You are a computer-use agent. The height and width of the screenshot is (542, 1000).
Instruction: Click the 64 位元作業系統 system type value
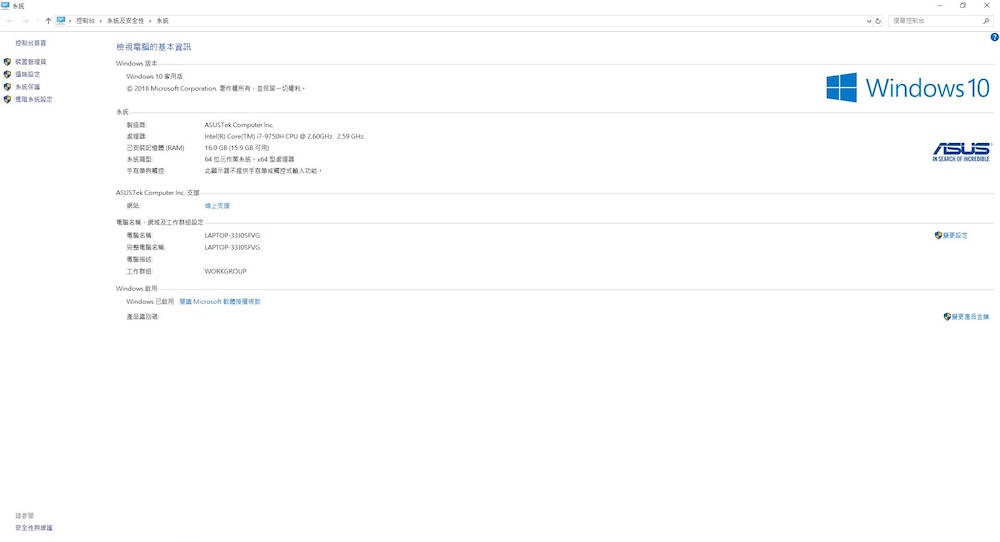[x=249, y=159]
